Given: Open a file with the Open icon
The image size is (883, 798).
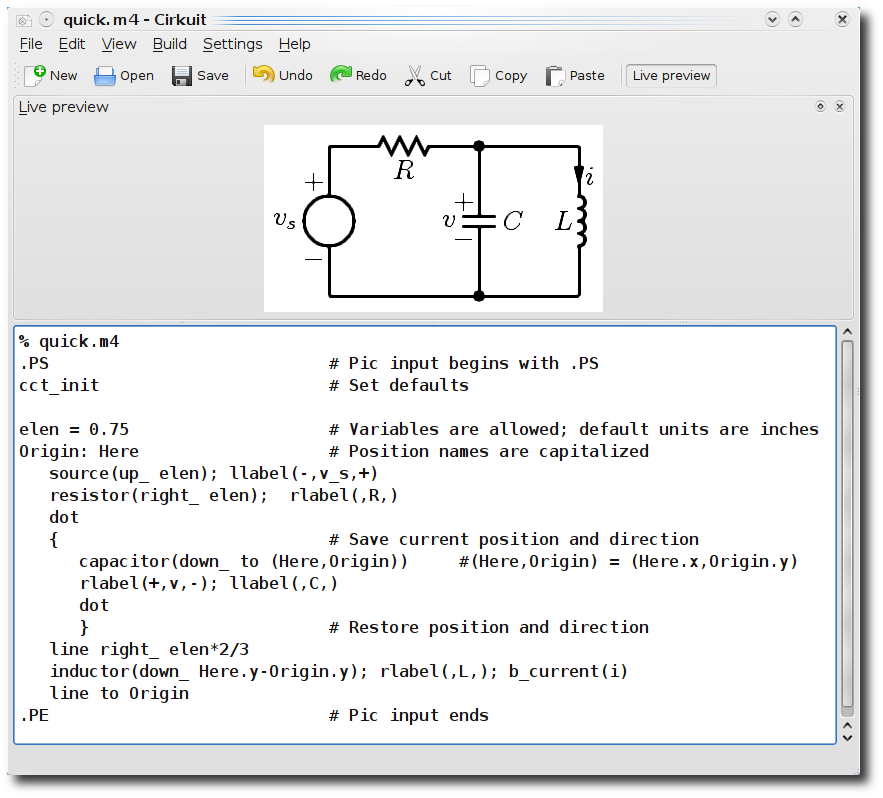Looking at the screenshot, I should (105, 75).
